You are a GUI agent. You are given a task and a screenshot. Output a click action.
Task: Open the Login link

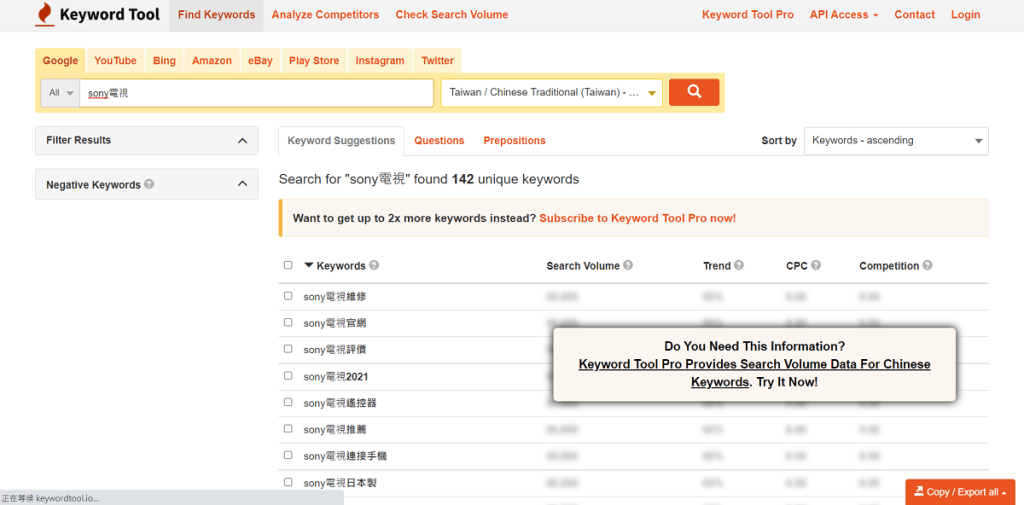coord(966,14)
